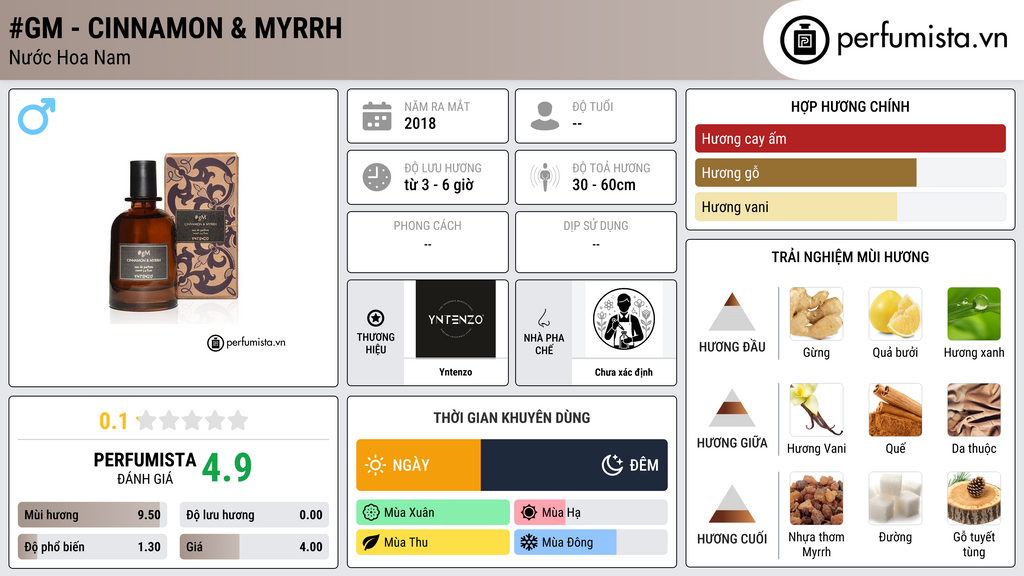The image size is (1024, 576).
Task: Click the release year value 2018
Action: [420, 123]
